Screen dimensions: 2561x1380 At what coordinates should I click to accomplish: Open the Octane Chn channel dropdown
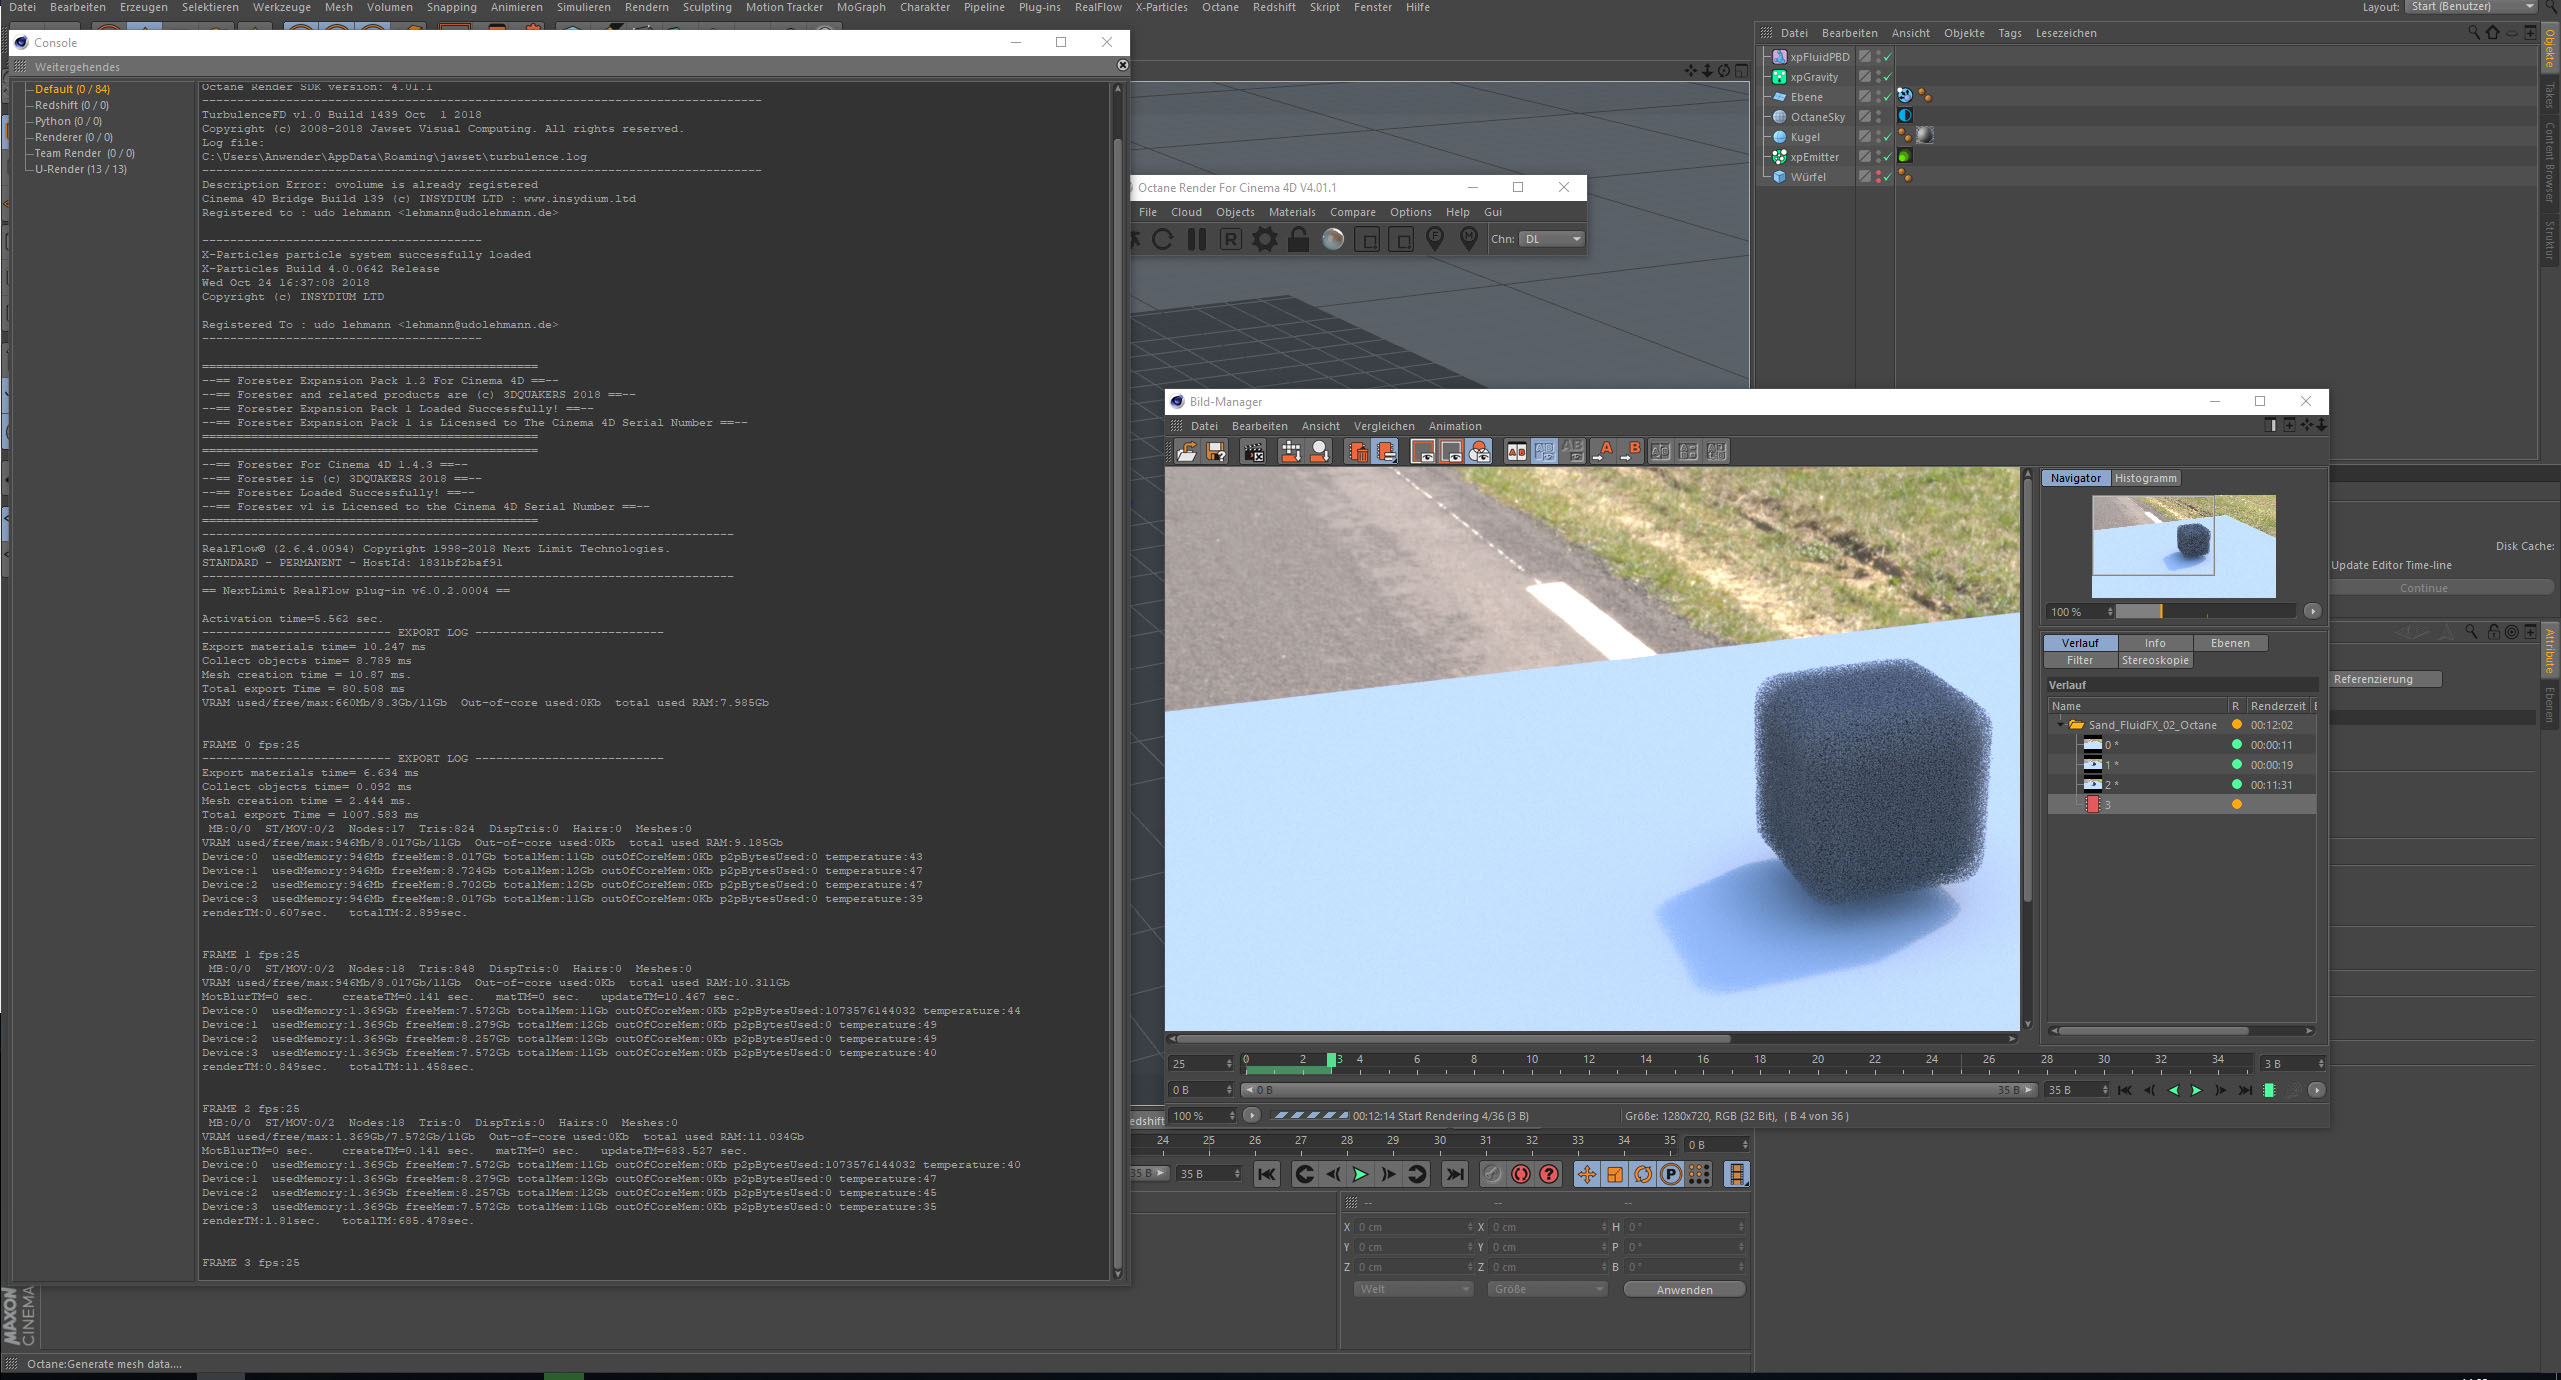click(1552, 239)
